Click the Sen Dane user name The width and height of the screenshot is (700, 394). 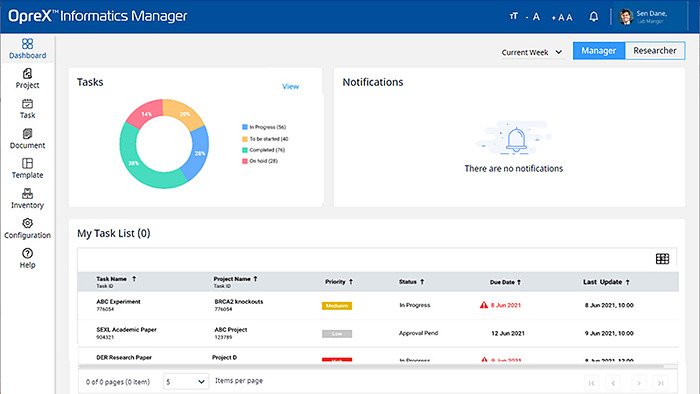click(x=651, y=14)
